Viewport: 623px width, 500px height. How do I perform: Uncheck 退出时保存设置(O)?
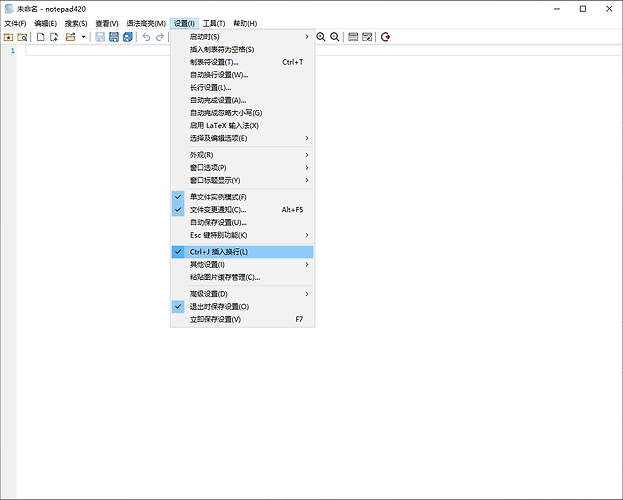tap(242, 307)
